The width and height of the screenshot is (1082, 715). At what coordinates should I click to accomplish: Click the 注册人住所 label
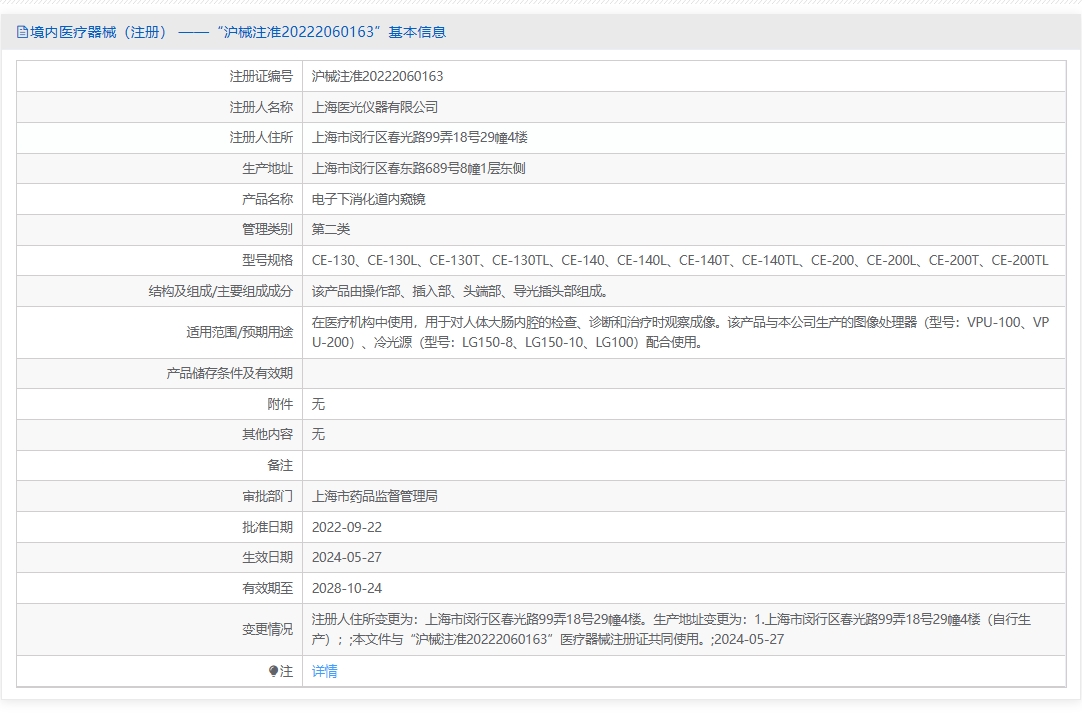(x=261, y=137)
